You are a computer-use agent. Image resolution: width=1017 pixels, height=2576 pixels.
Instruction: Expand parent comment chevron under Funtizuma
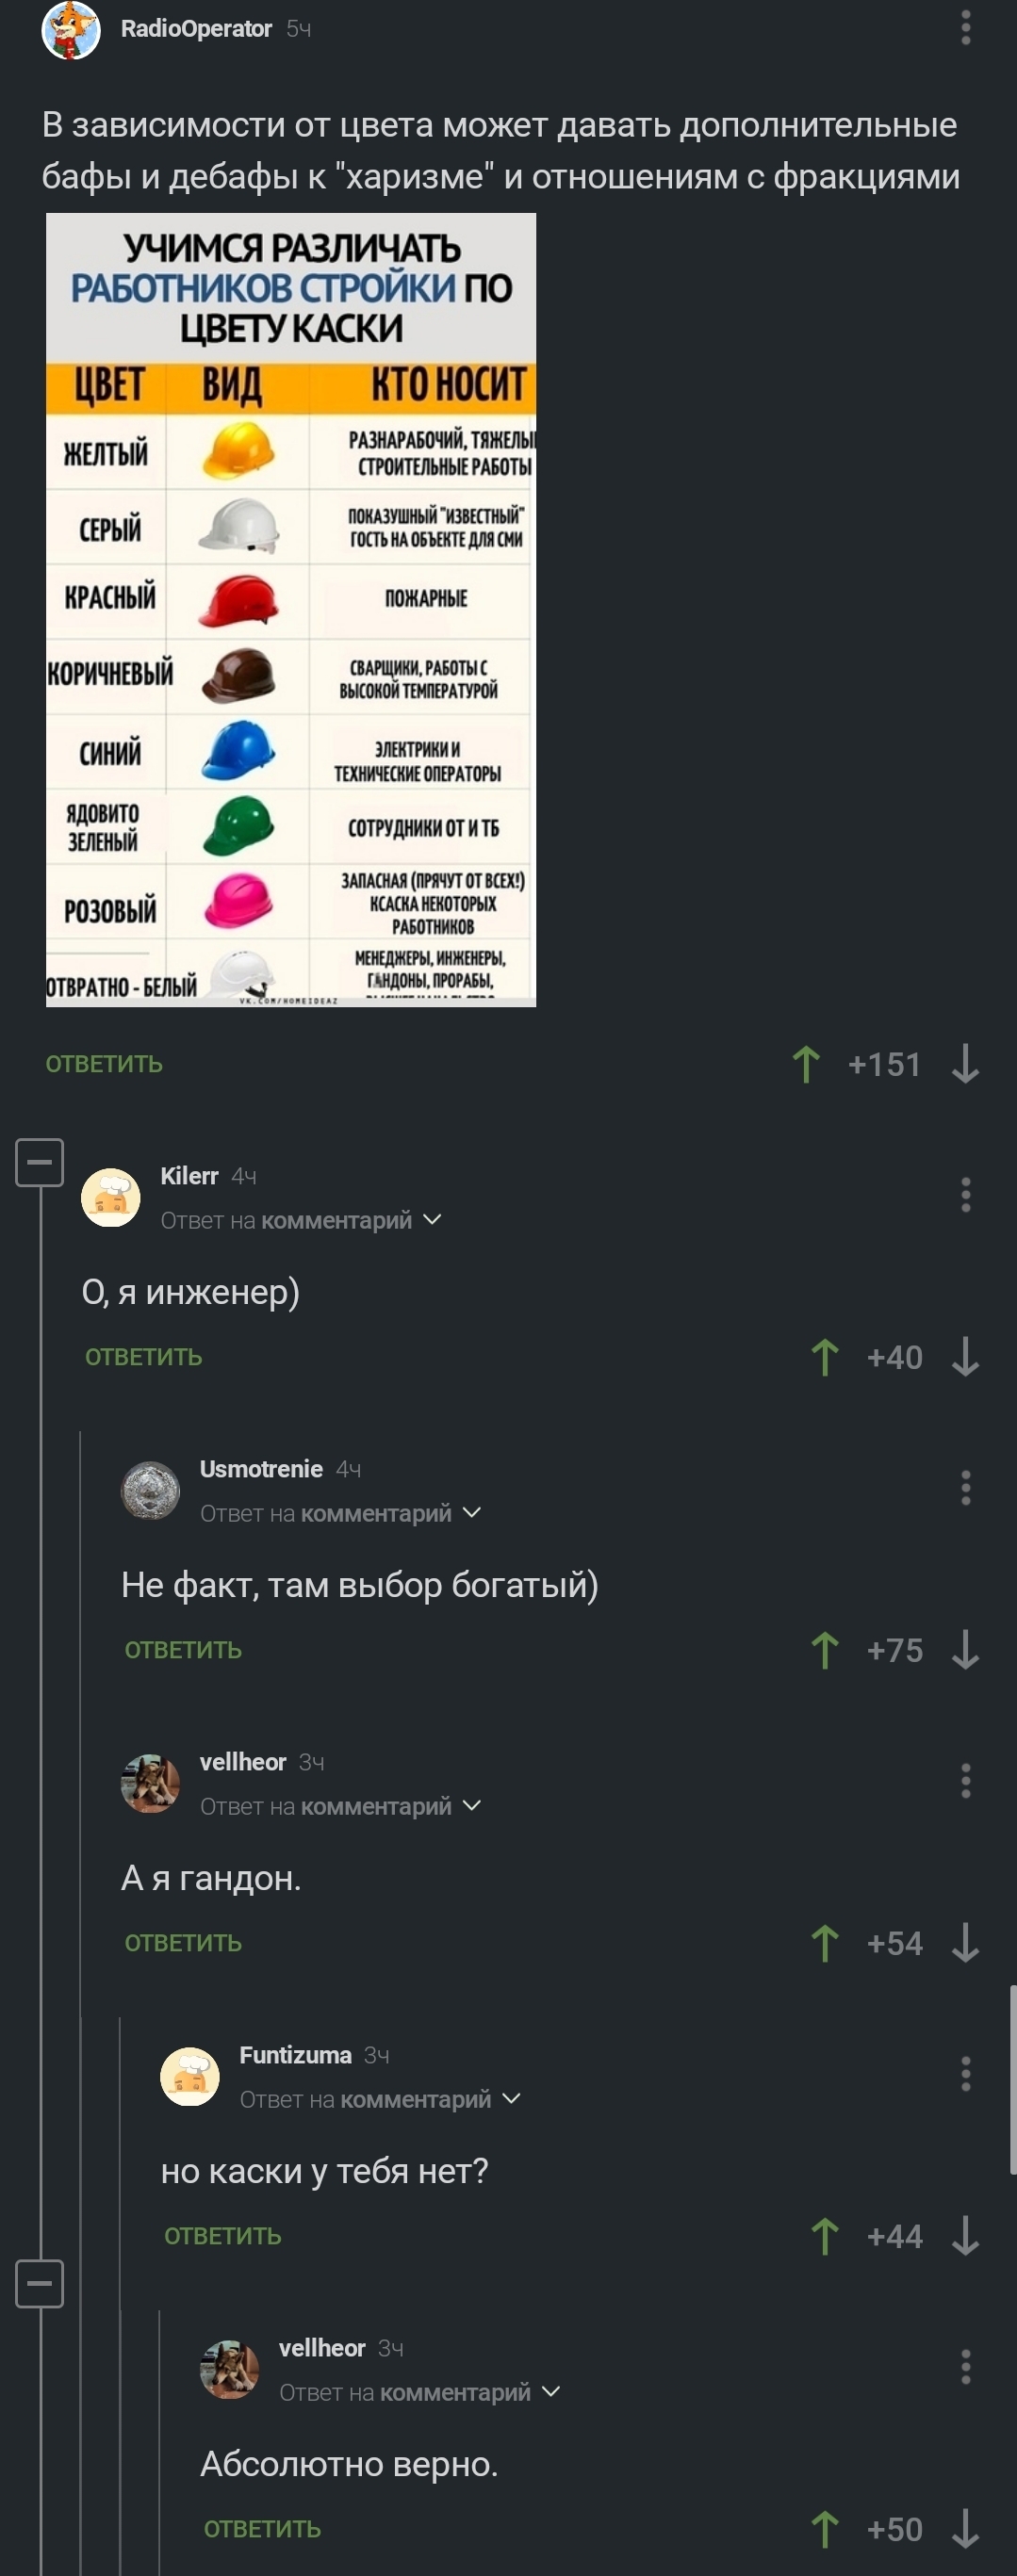click(x=511, y=2098)
